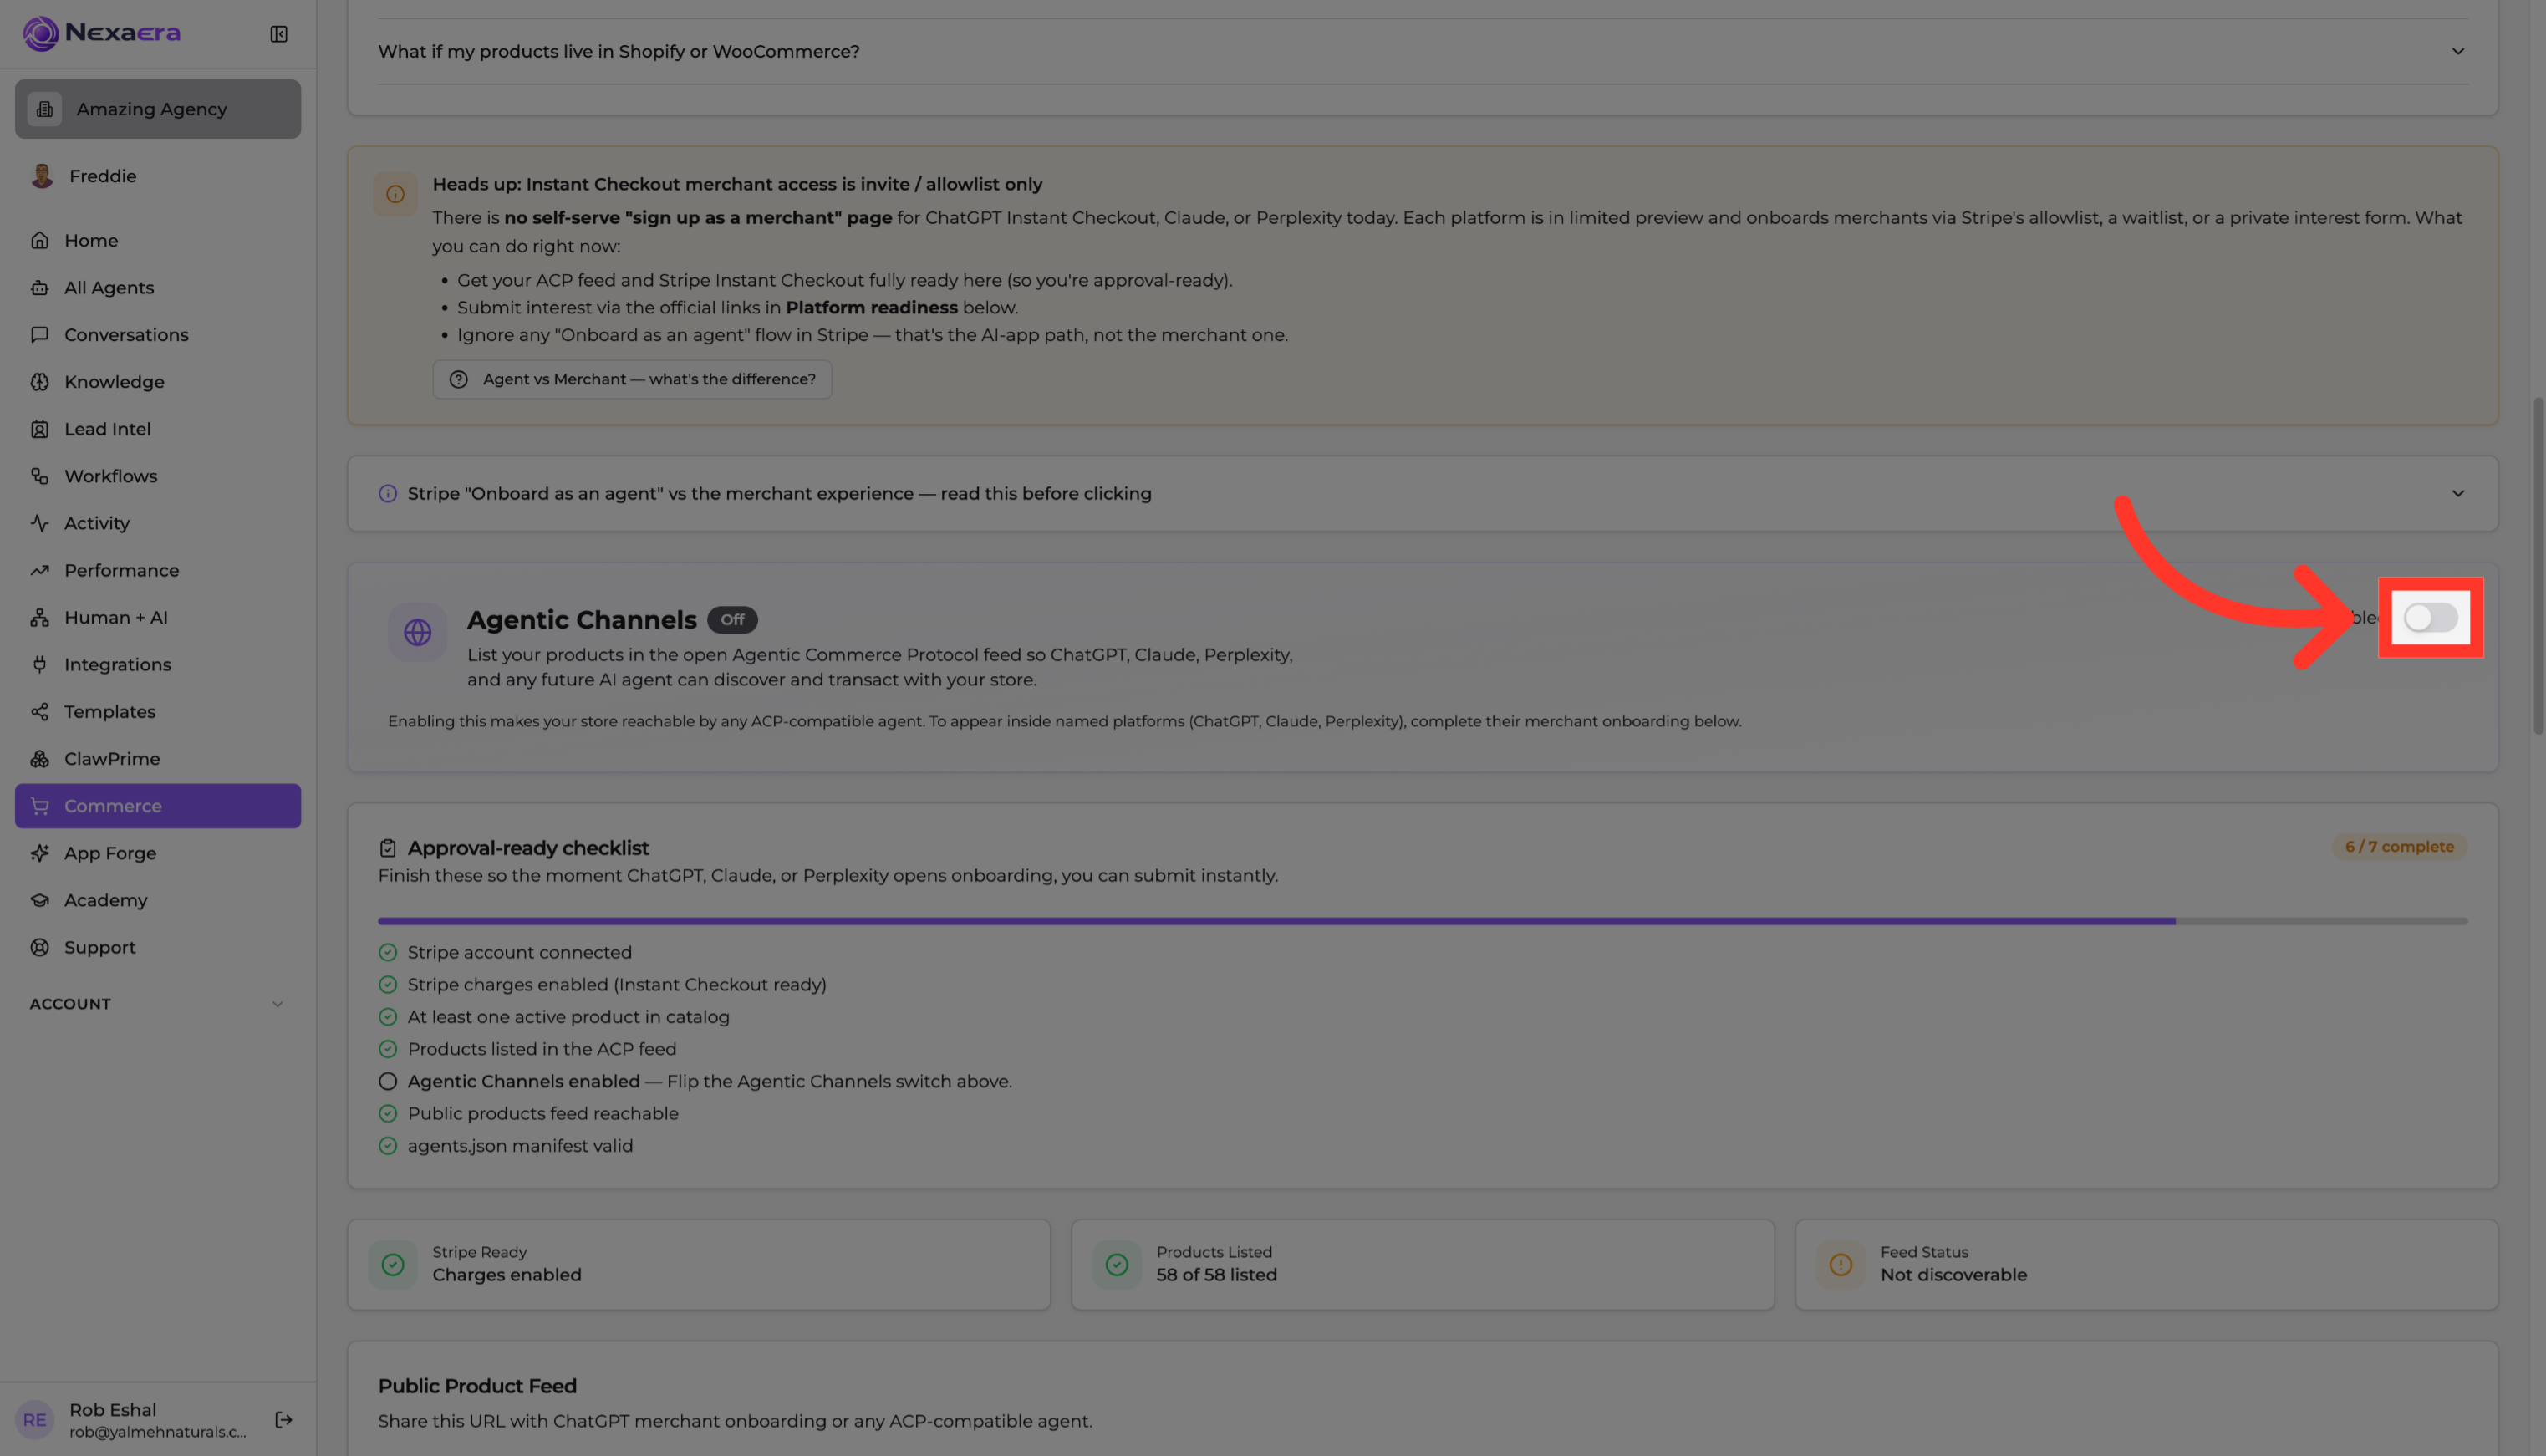Viewport: 2546px width, 1456px height.
Task: Click the Feed Status warning icon
Action: (x=1840, y=1264)
